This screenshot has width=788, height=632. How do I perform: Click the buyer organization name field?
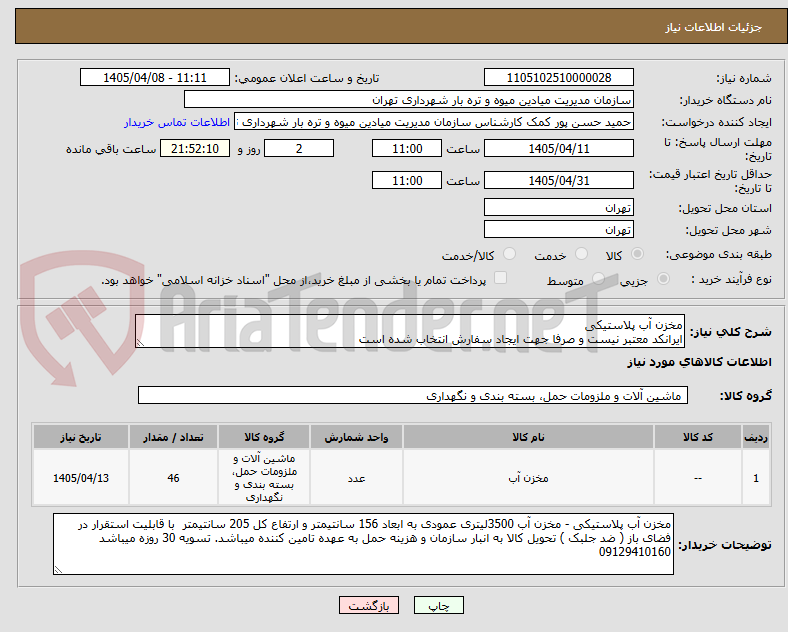(409, 100)
